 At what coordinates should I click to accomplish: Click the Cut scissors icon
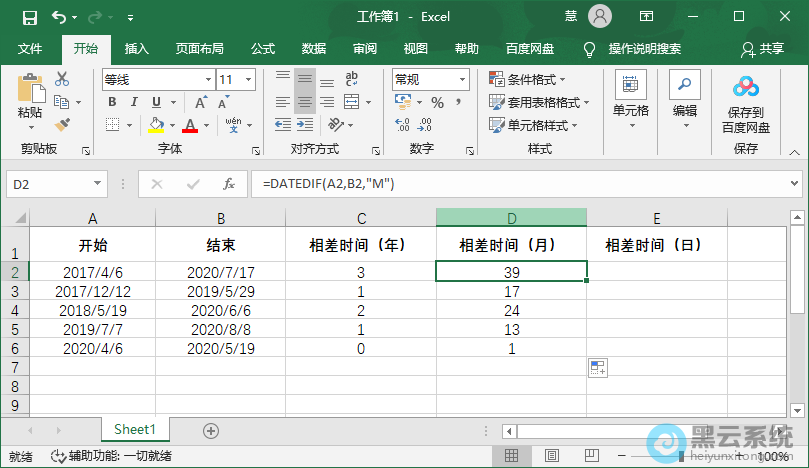(x=62, y=79)
